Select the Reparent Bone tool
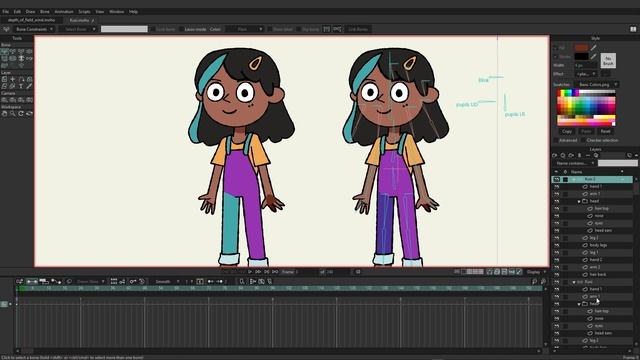 (x=29, y=52)
